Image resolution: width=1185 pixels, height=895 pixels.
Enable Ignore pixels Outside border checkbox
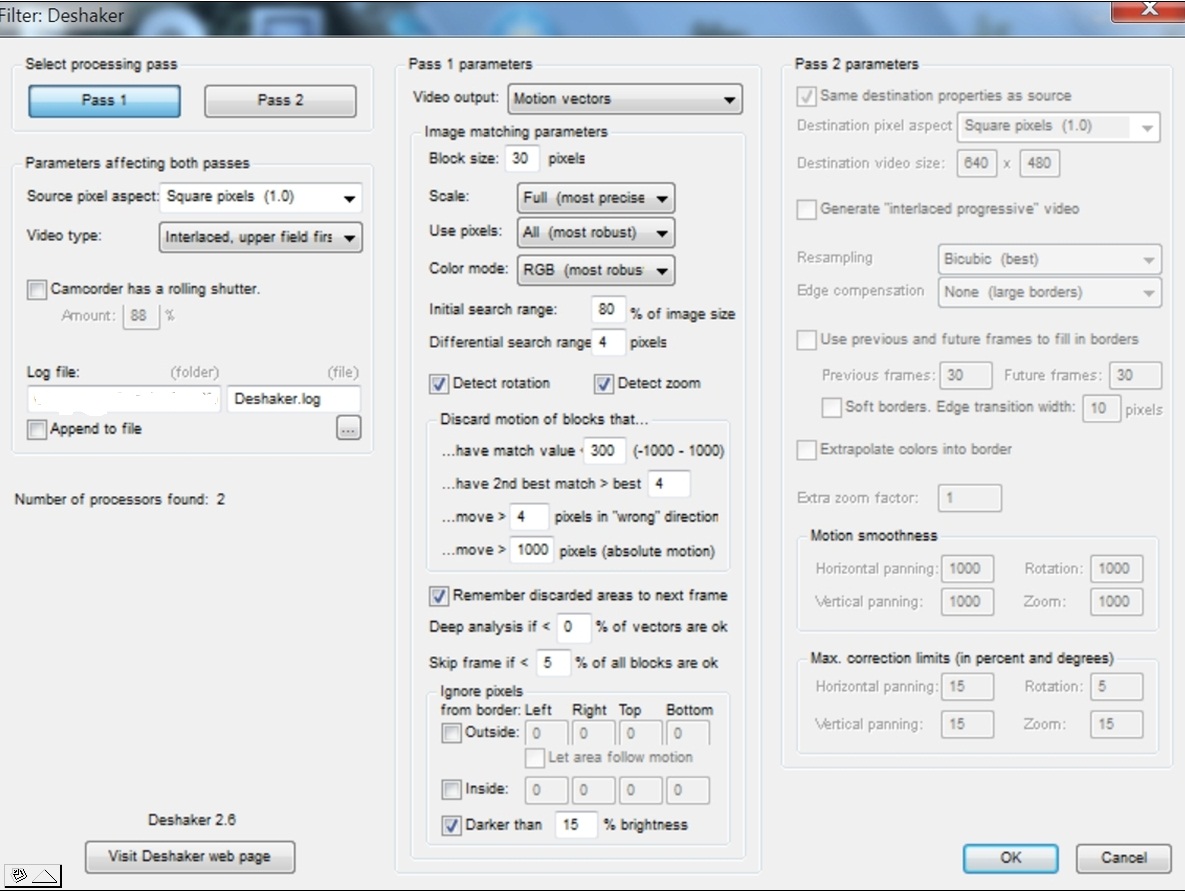click(x=451, y=732)
